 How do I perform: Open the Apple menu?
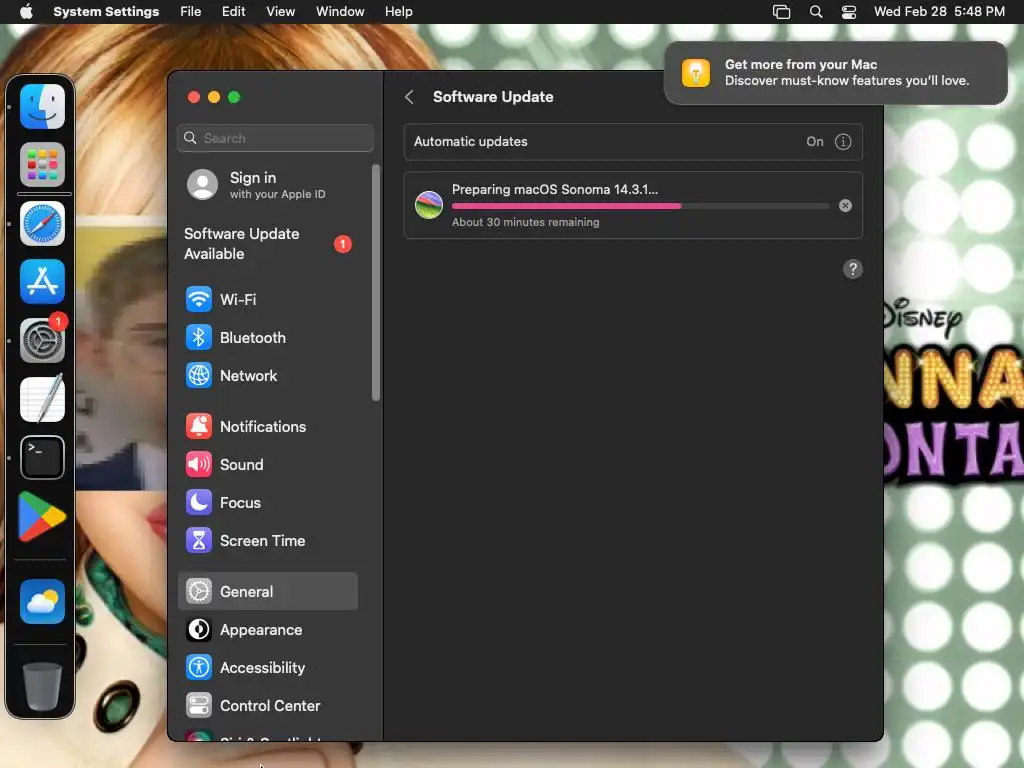click(x=26, y=12)
